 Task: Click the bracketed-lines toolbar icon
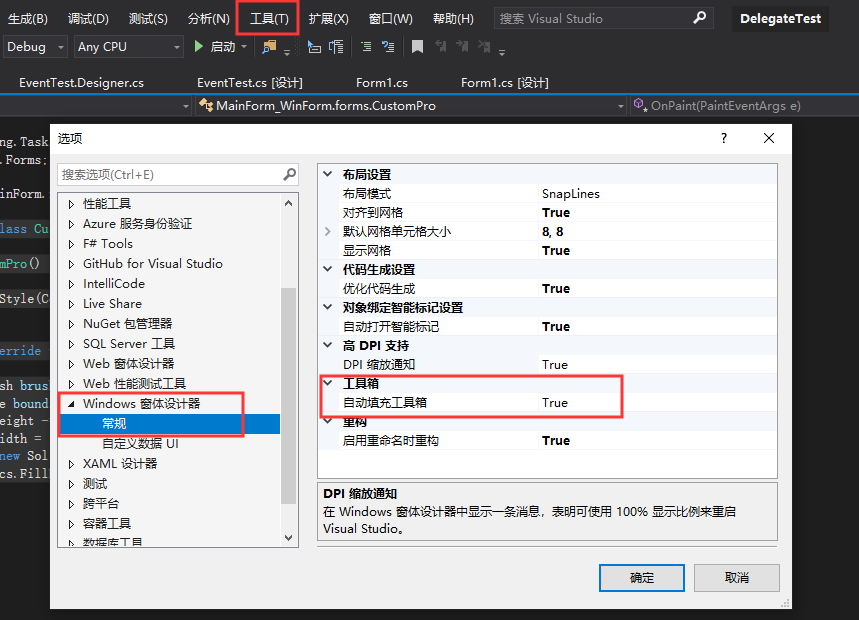click(336, 47)
